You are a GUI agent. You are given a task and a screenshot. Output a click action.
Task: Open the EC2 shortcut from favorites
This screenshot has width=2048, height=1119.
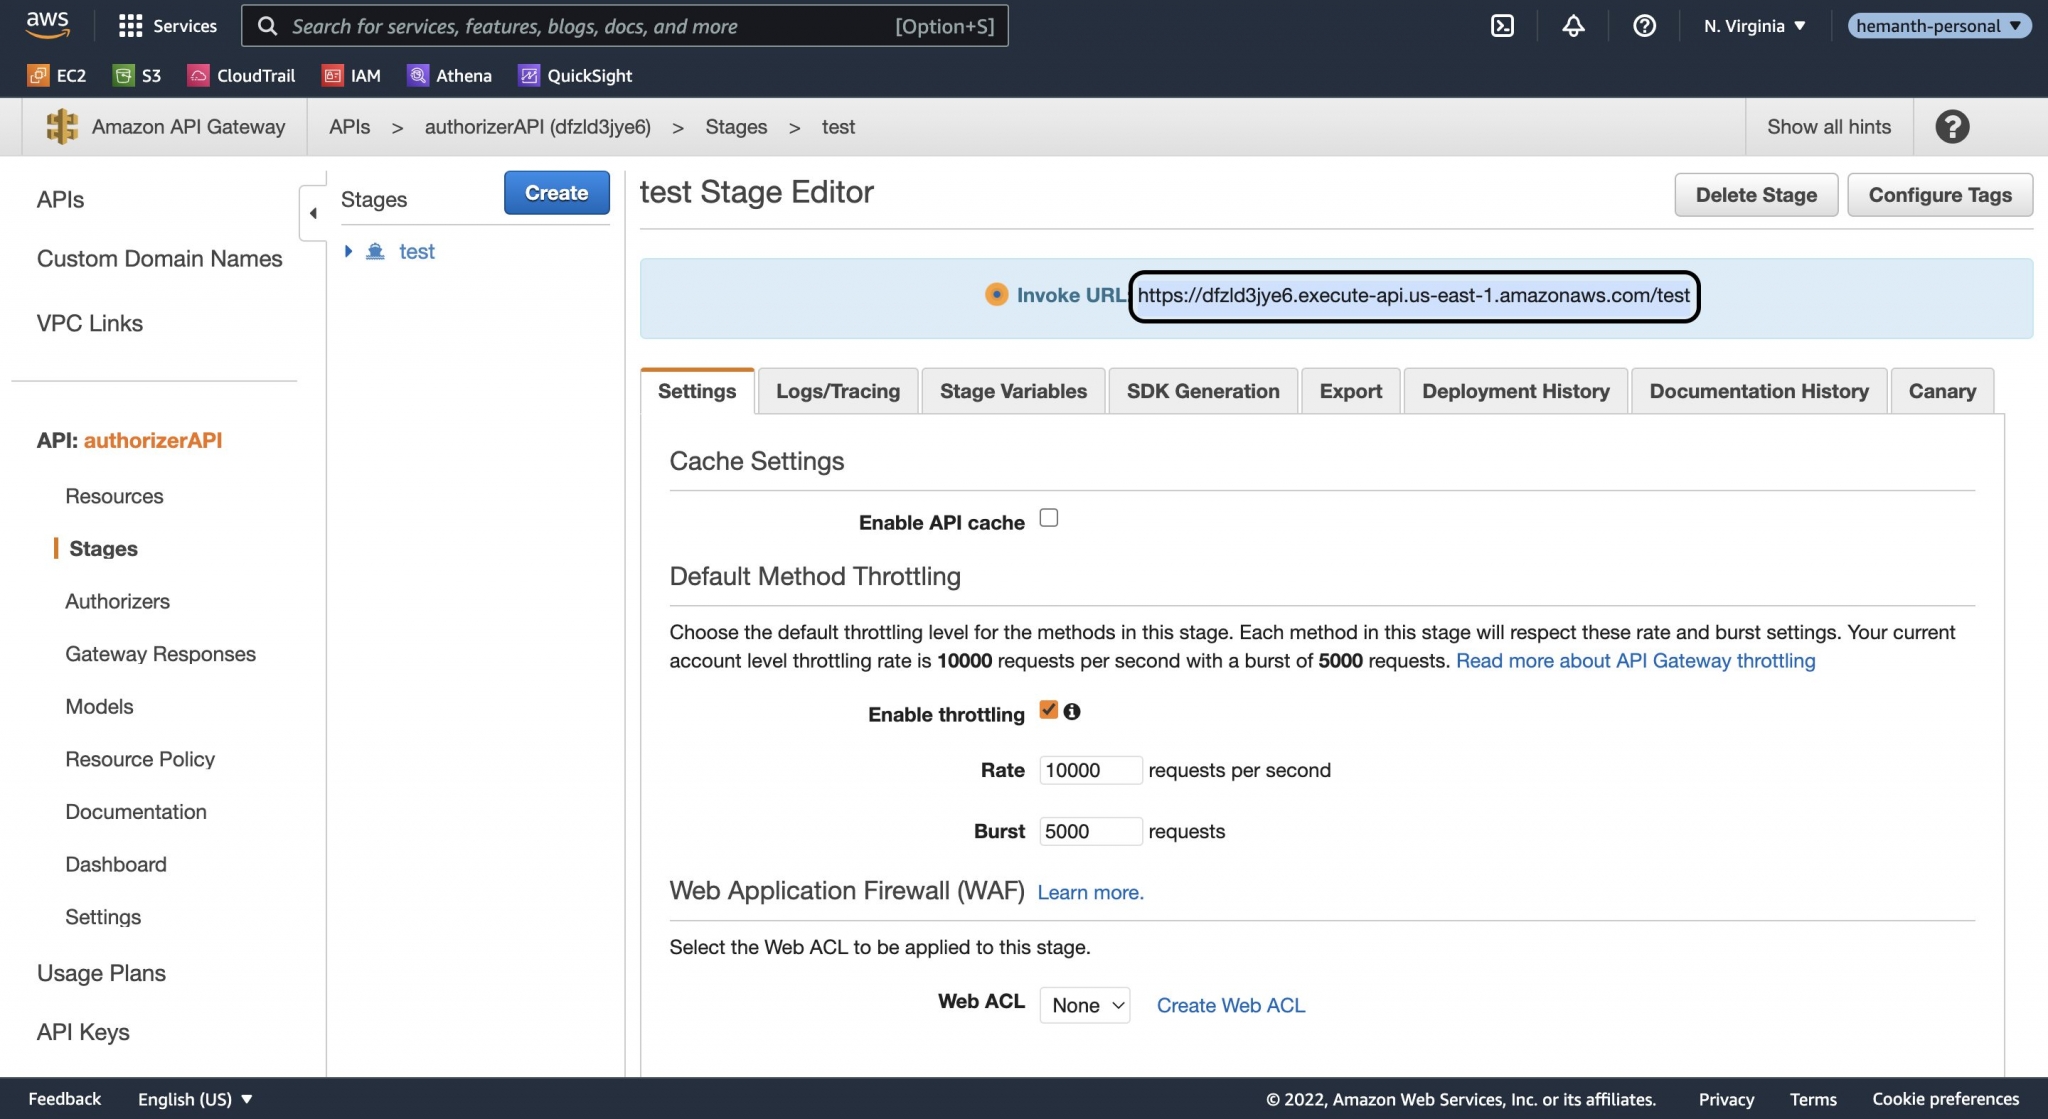57,75
